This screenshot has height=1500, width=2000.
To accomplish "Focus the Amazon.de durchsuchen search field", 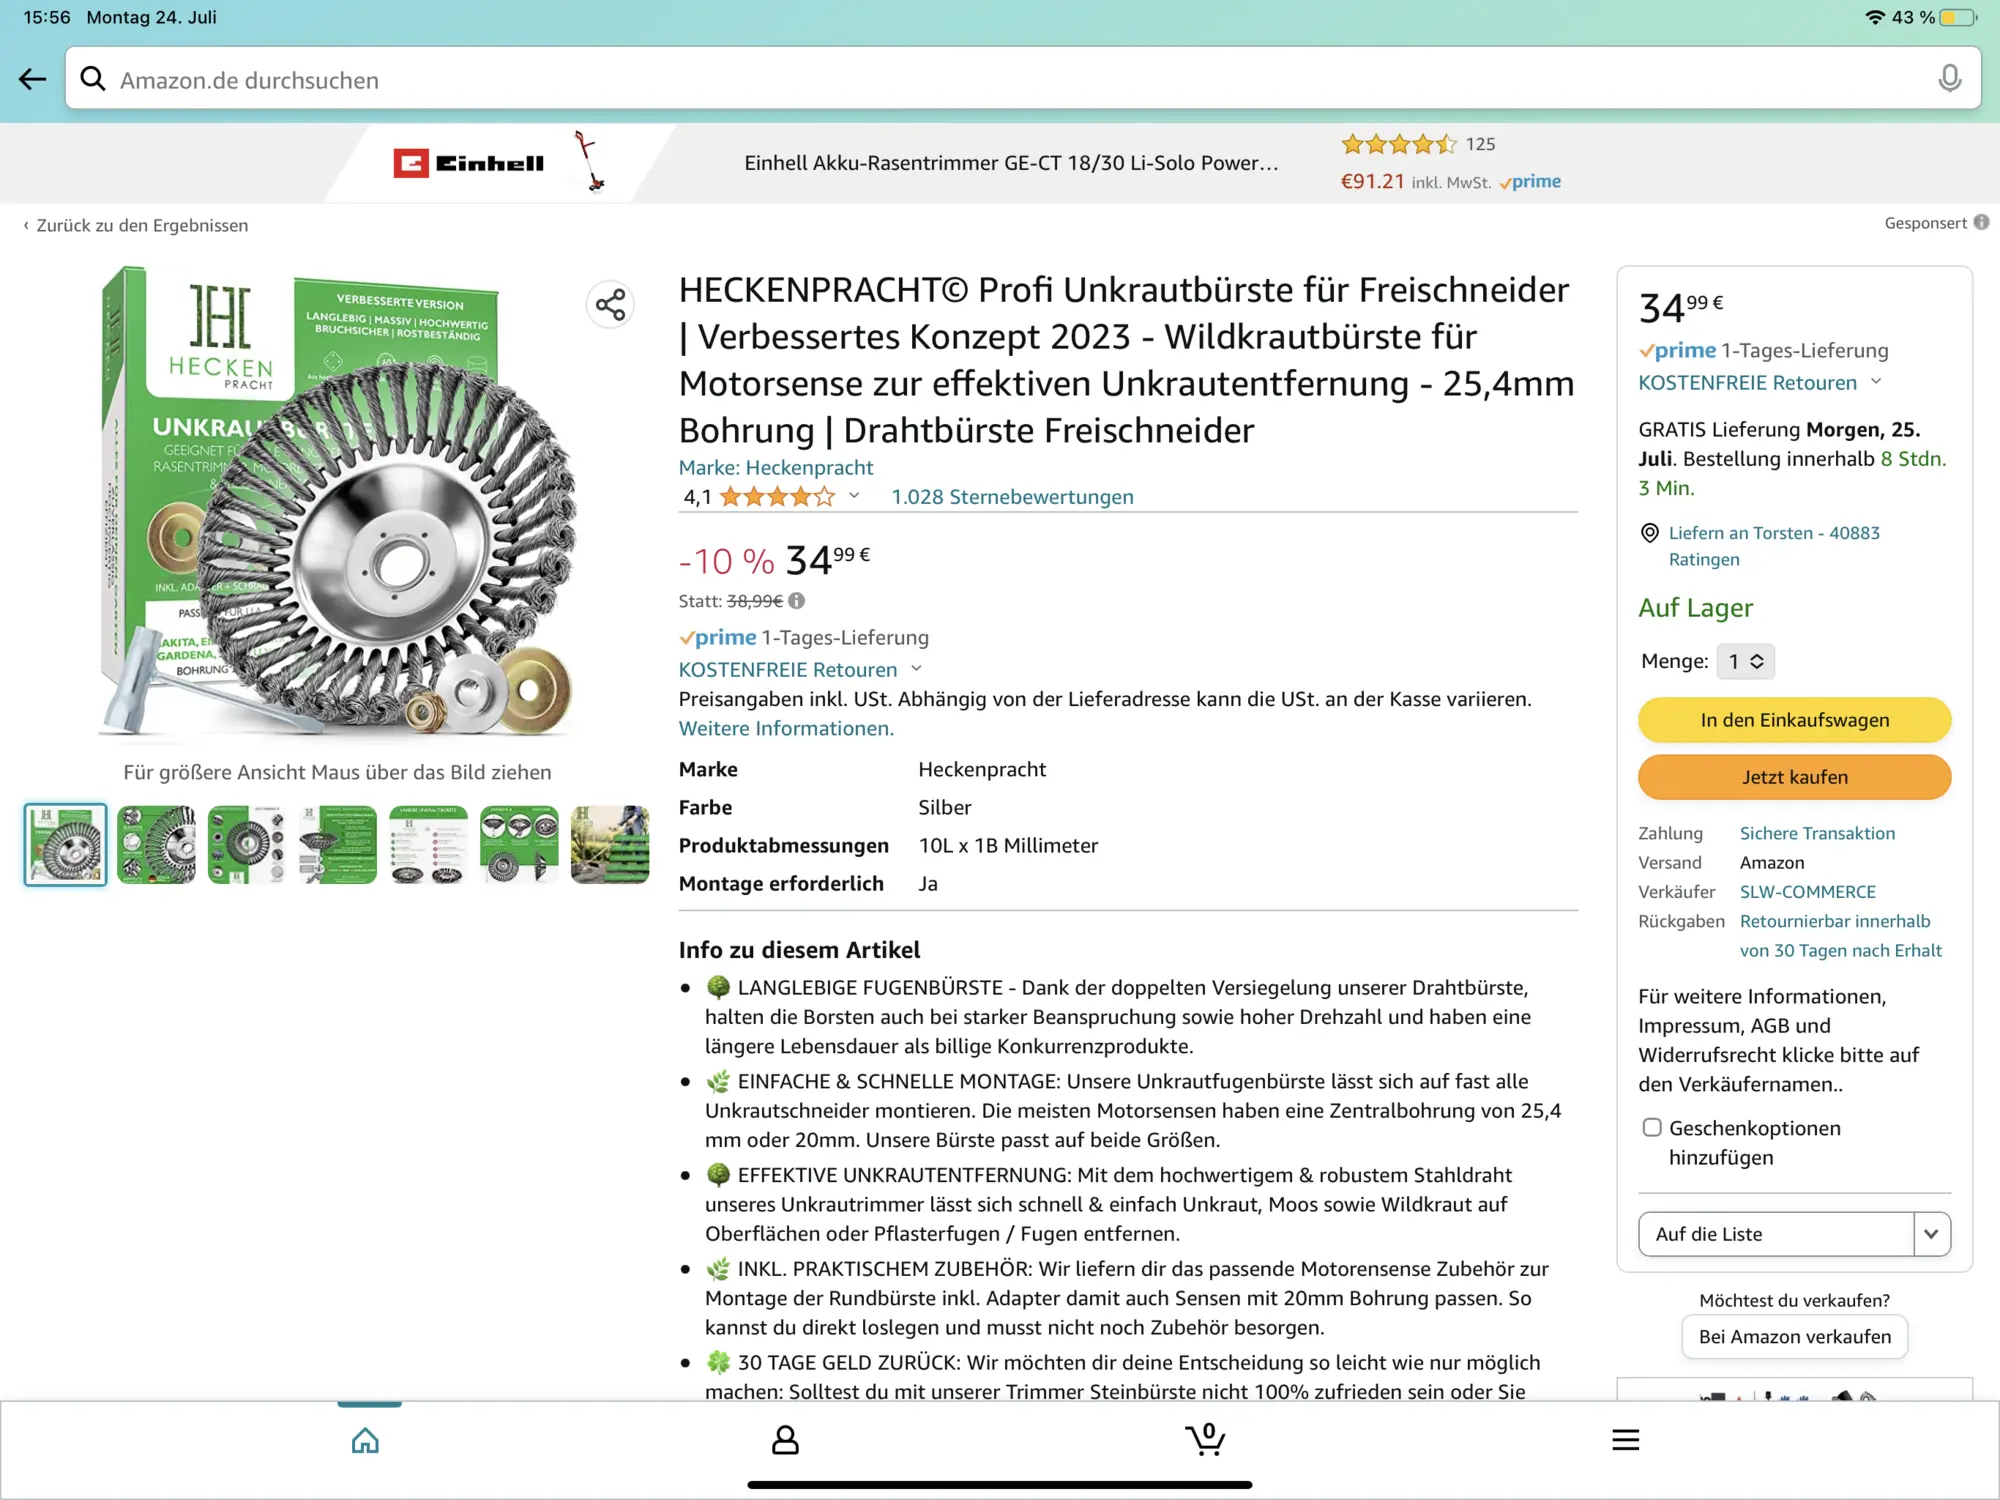I will pyautogui.click(x=1000, y=80).
